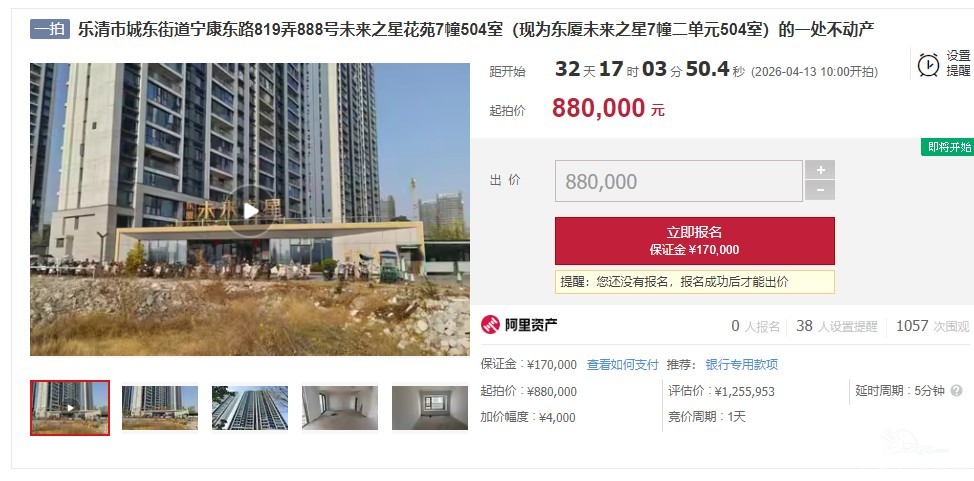The width and height of the screenshot is (974, 481).
Task: Click the plus button to raise bid
Action: click(x=820, y=170)
